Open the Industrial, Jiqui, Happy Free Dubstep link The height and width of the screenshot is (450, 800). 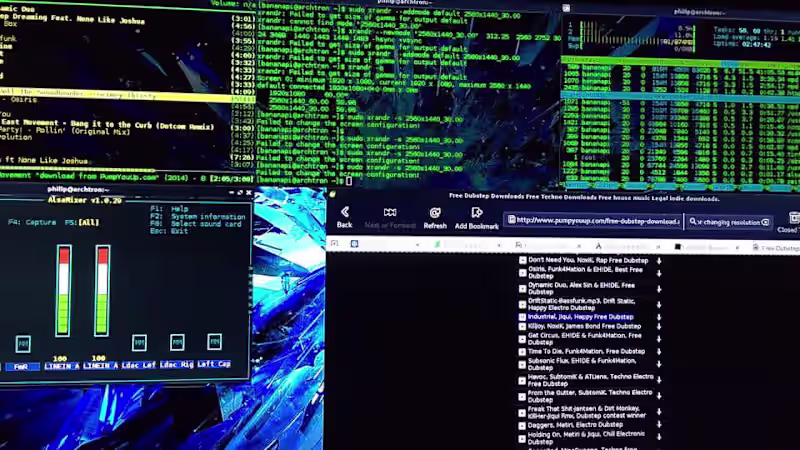tap(581, 317)
